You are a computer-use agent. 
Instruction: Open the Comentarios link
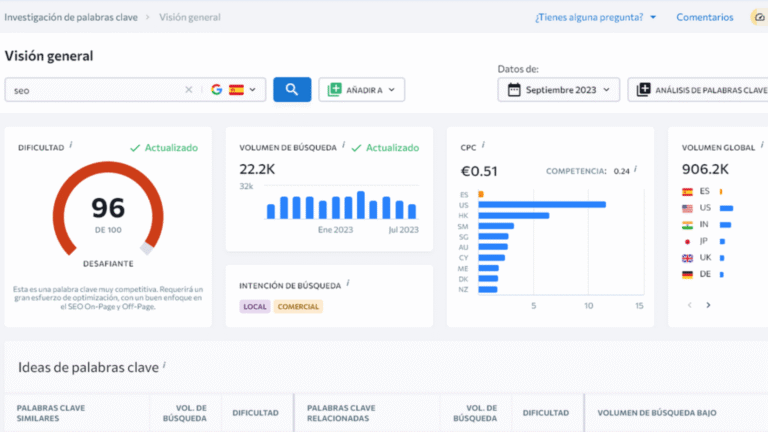(x=705, y=17)
